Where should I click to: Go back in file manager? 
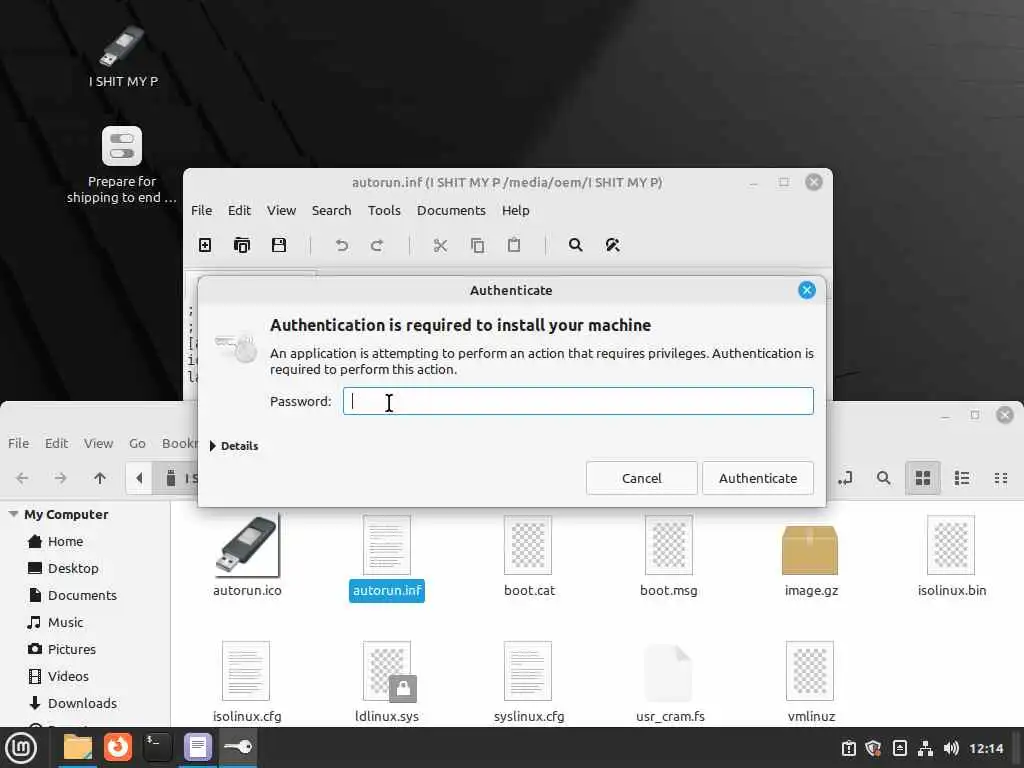(22, 478)
